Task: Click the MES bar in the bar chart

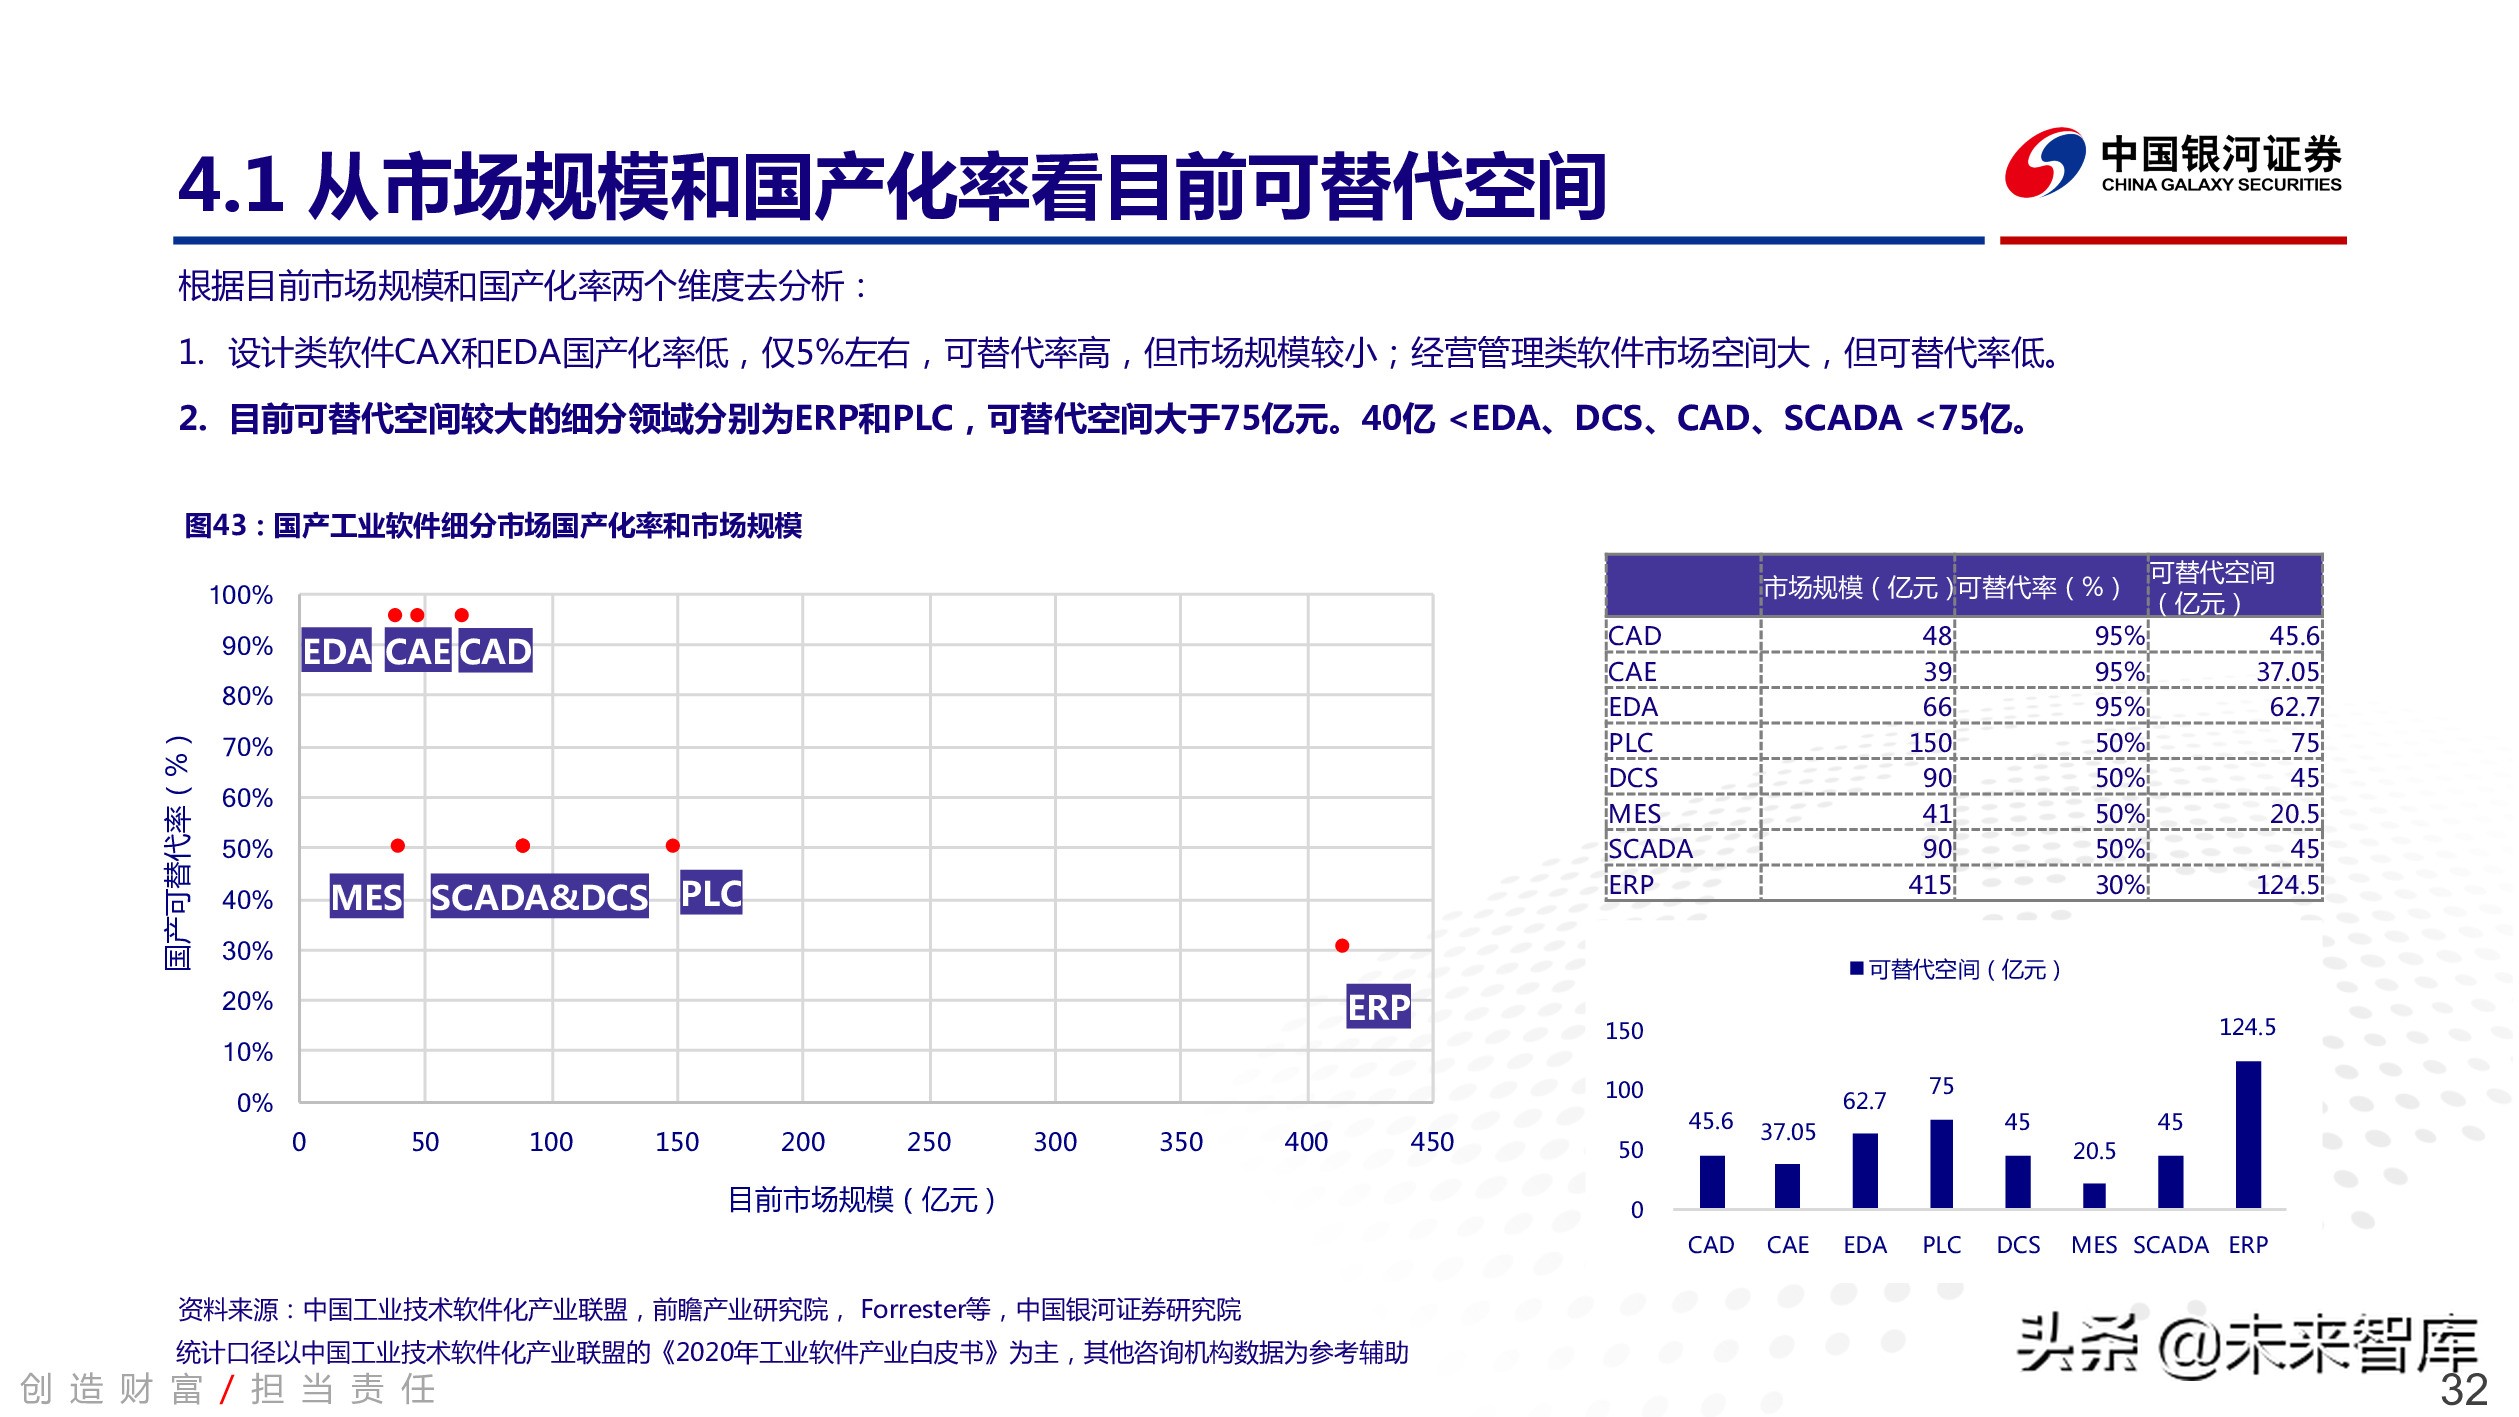Action: pos(2094,1196)
